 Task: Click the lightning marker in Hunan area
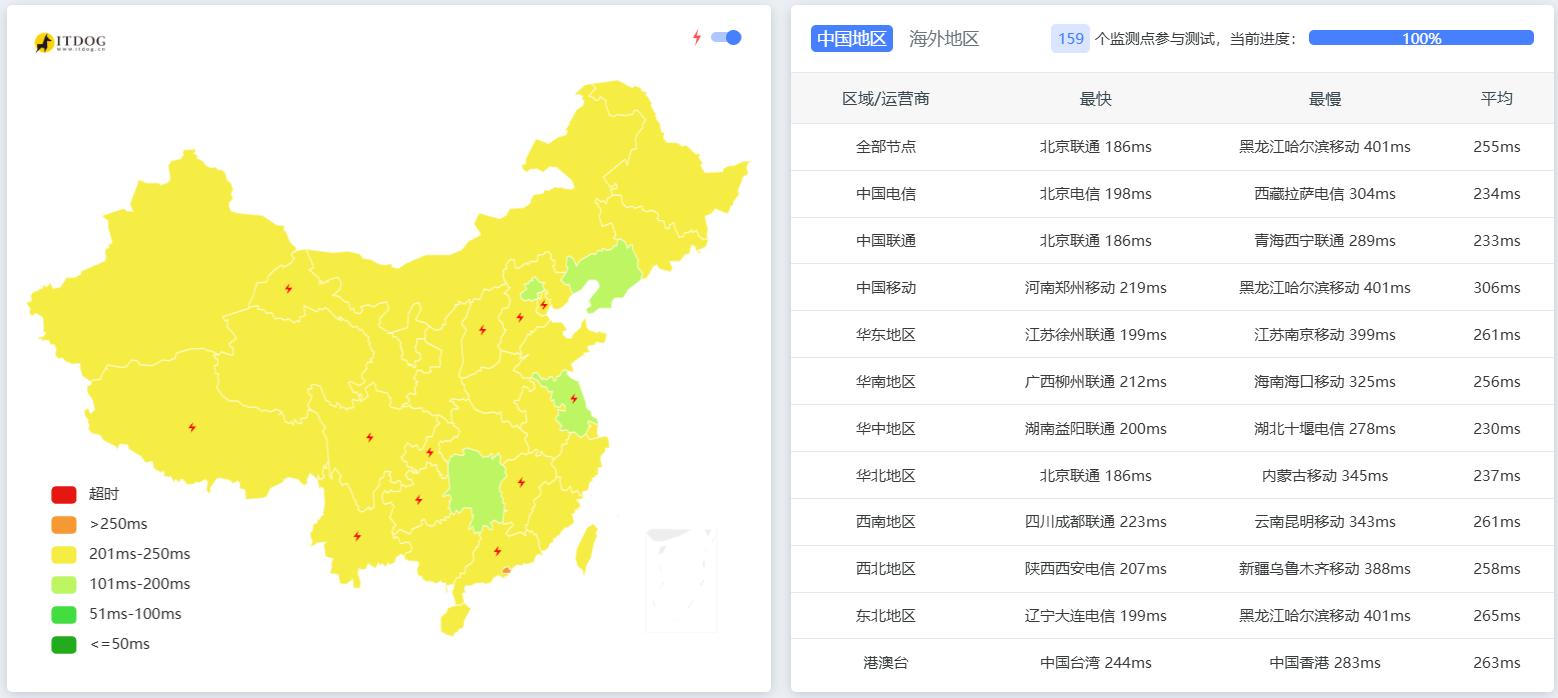[522, 481]
